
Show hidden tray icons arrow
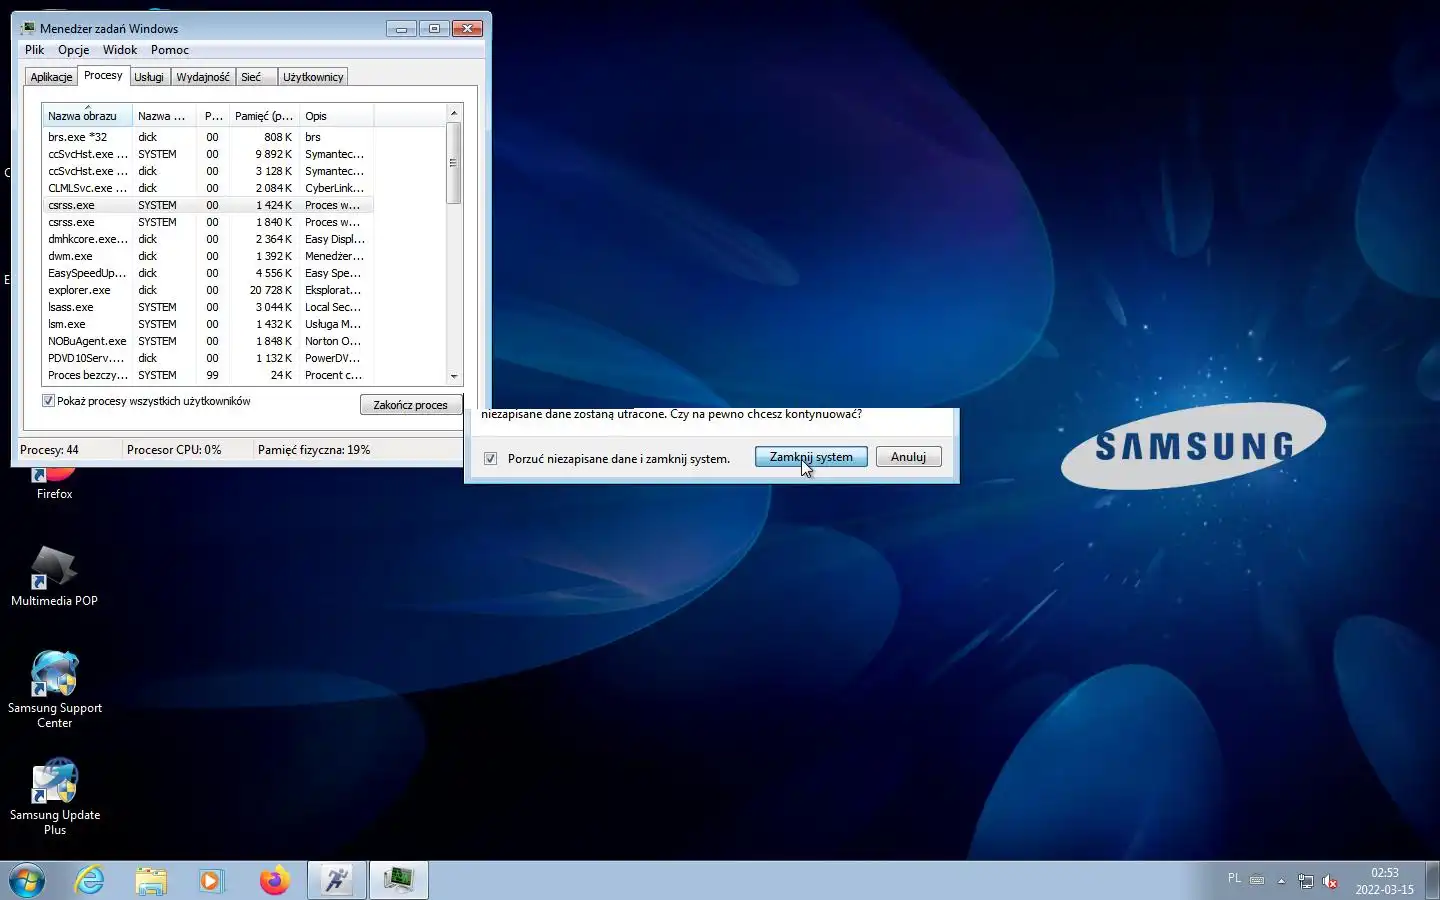click(1281, 881)
